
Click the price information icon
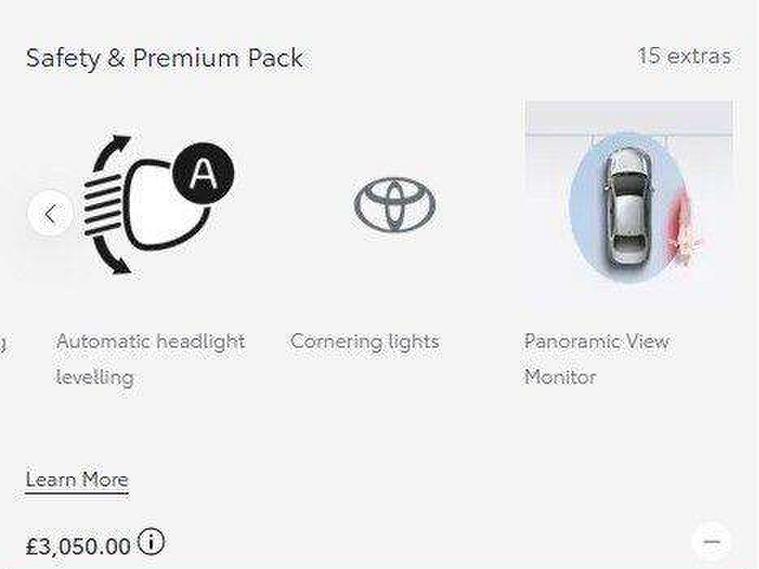click(x=151, y=541)
